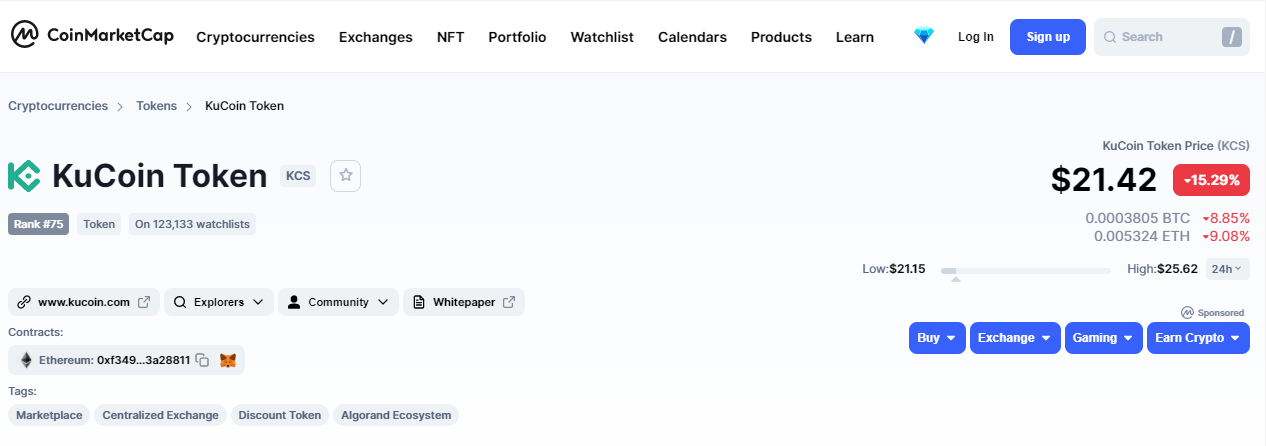The width and height of the screenshot is (1266, 446).
Task: Click the Sign up button
Action: point(1047,37)
